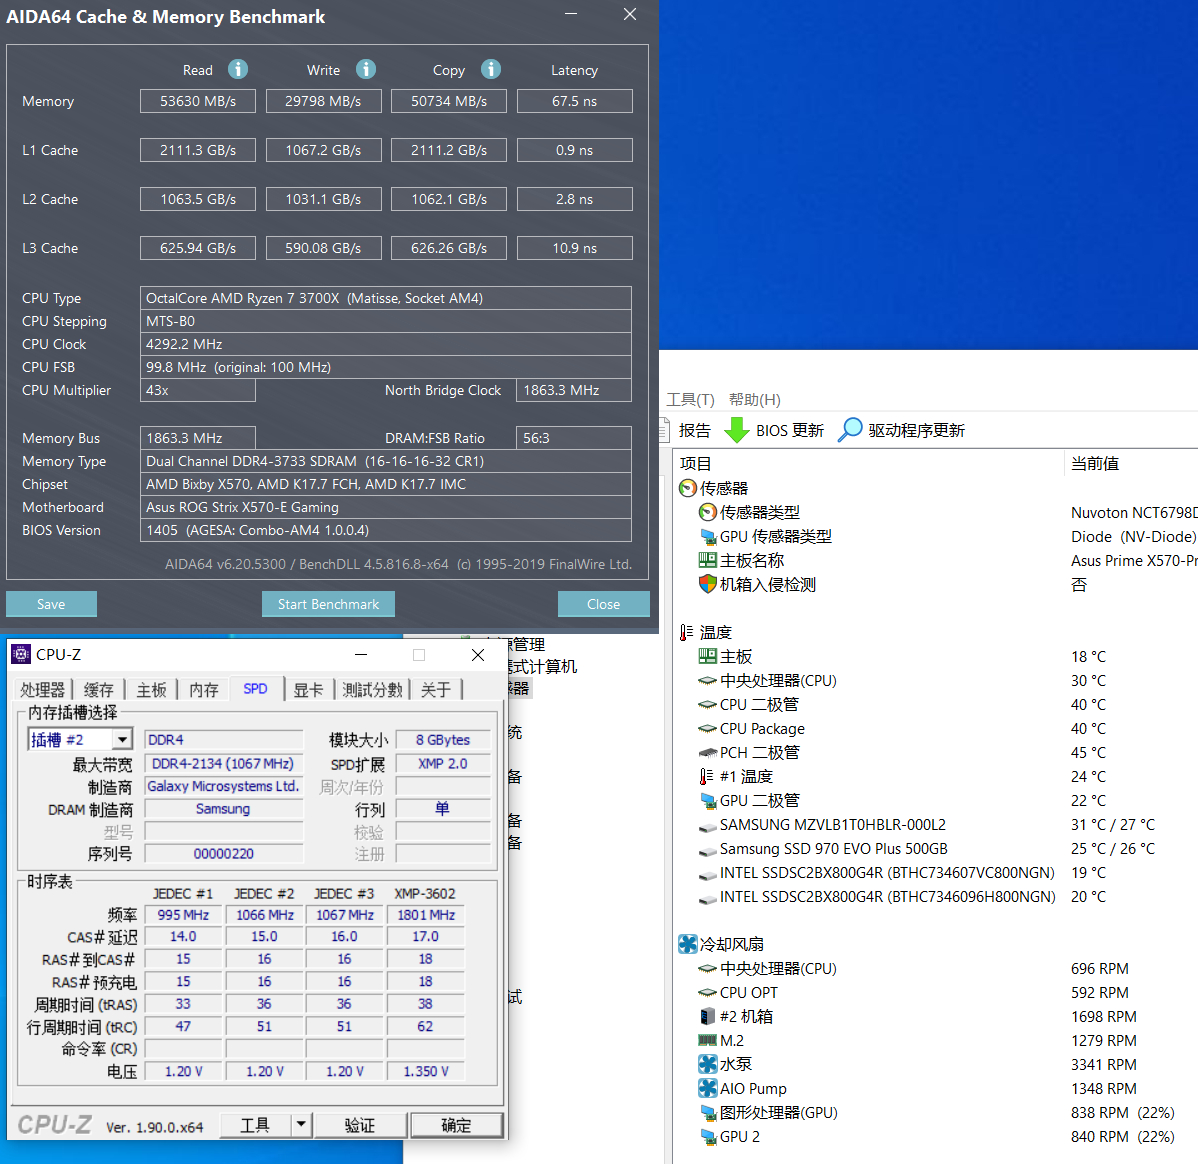Click the 机箱入侵检测 shield icon

pyautogui.click(x=707, y=585)
